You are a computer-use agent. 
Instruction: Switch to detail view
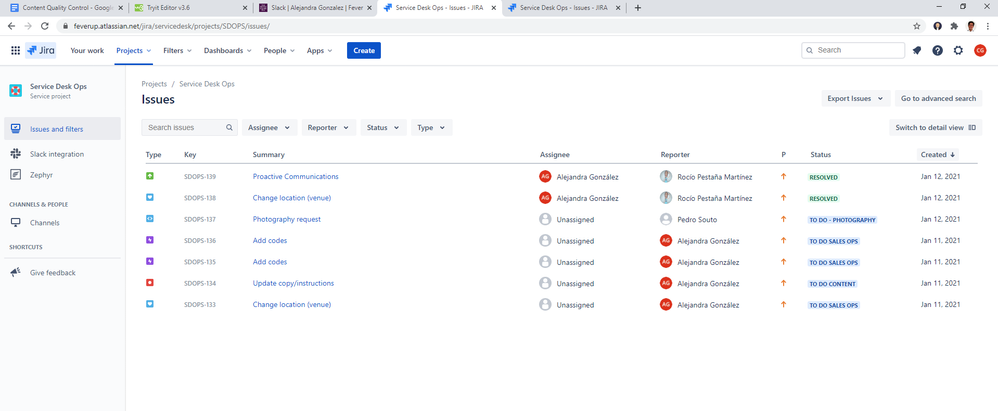click(x=935, y=127)
